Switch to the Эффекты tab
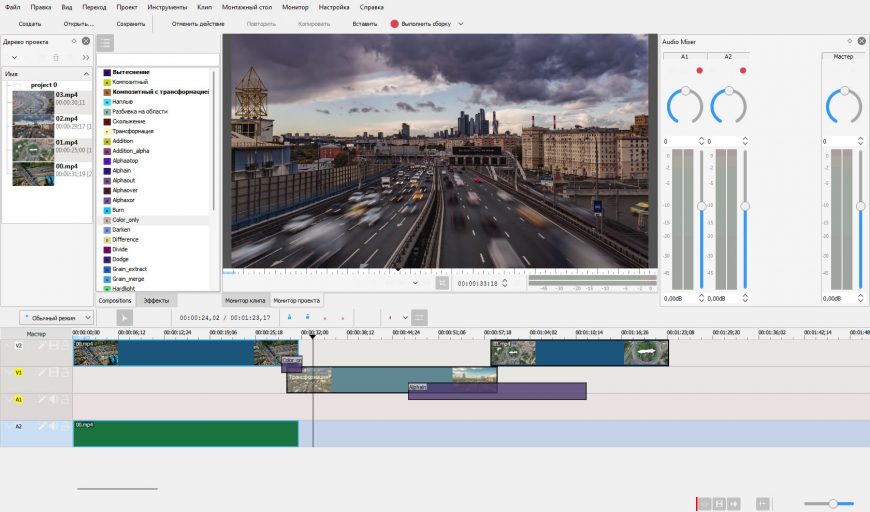The height and width of the screenshot is (512, 870). (x=156, y=300)
